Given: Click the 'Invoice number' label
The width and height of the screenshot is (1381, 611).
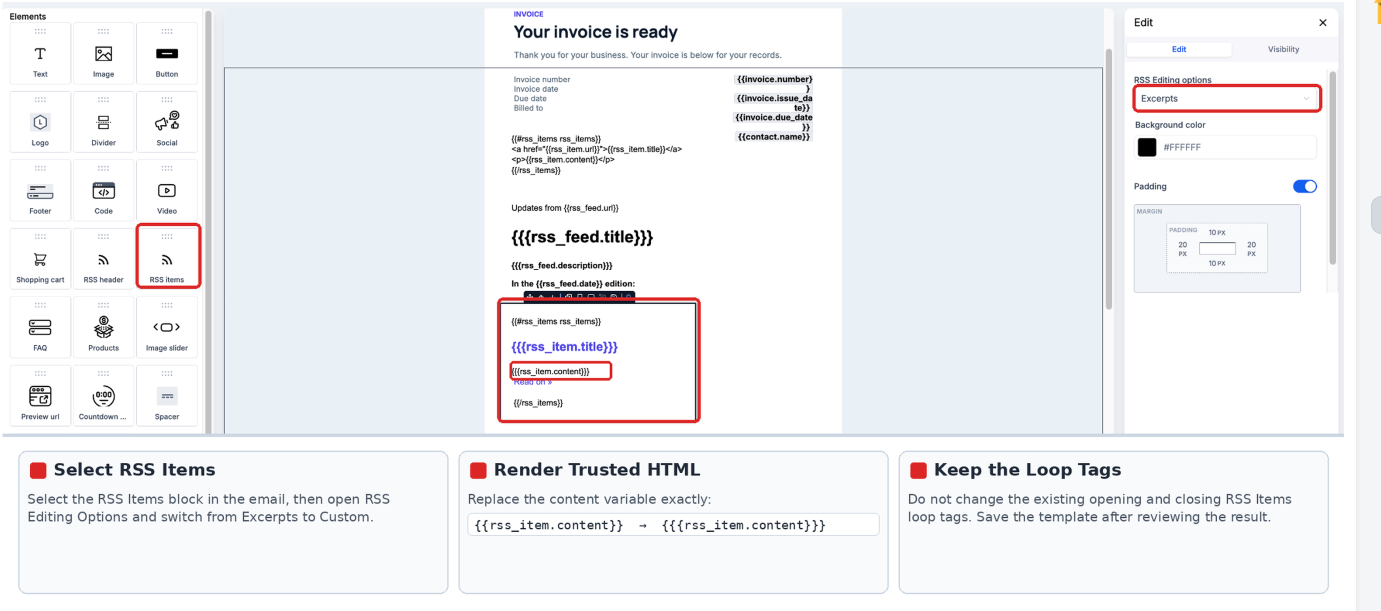Looking at the screenshot, I should [x=542, y=79].
